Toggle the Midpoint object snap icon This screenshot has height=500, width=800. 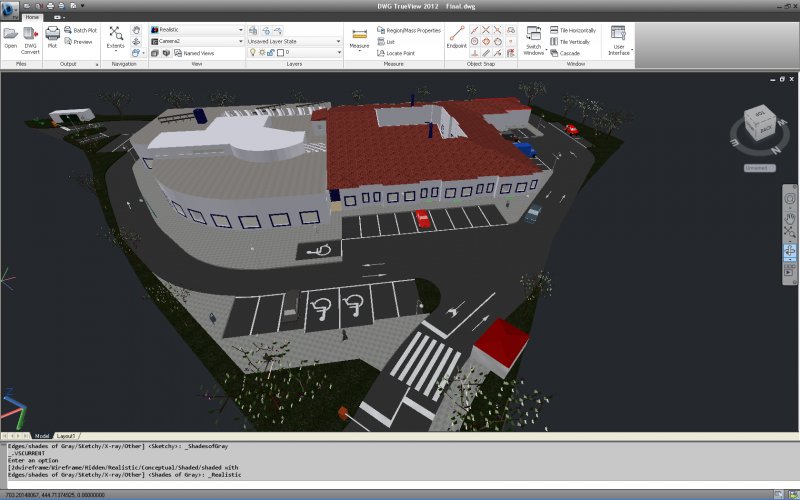(474, 30)
